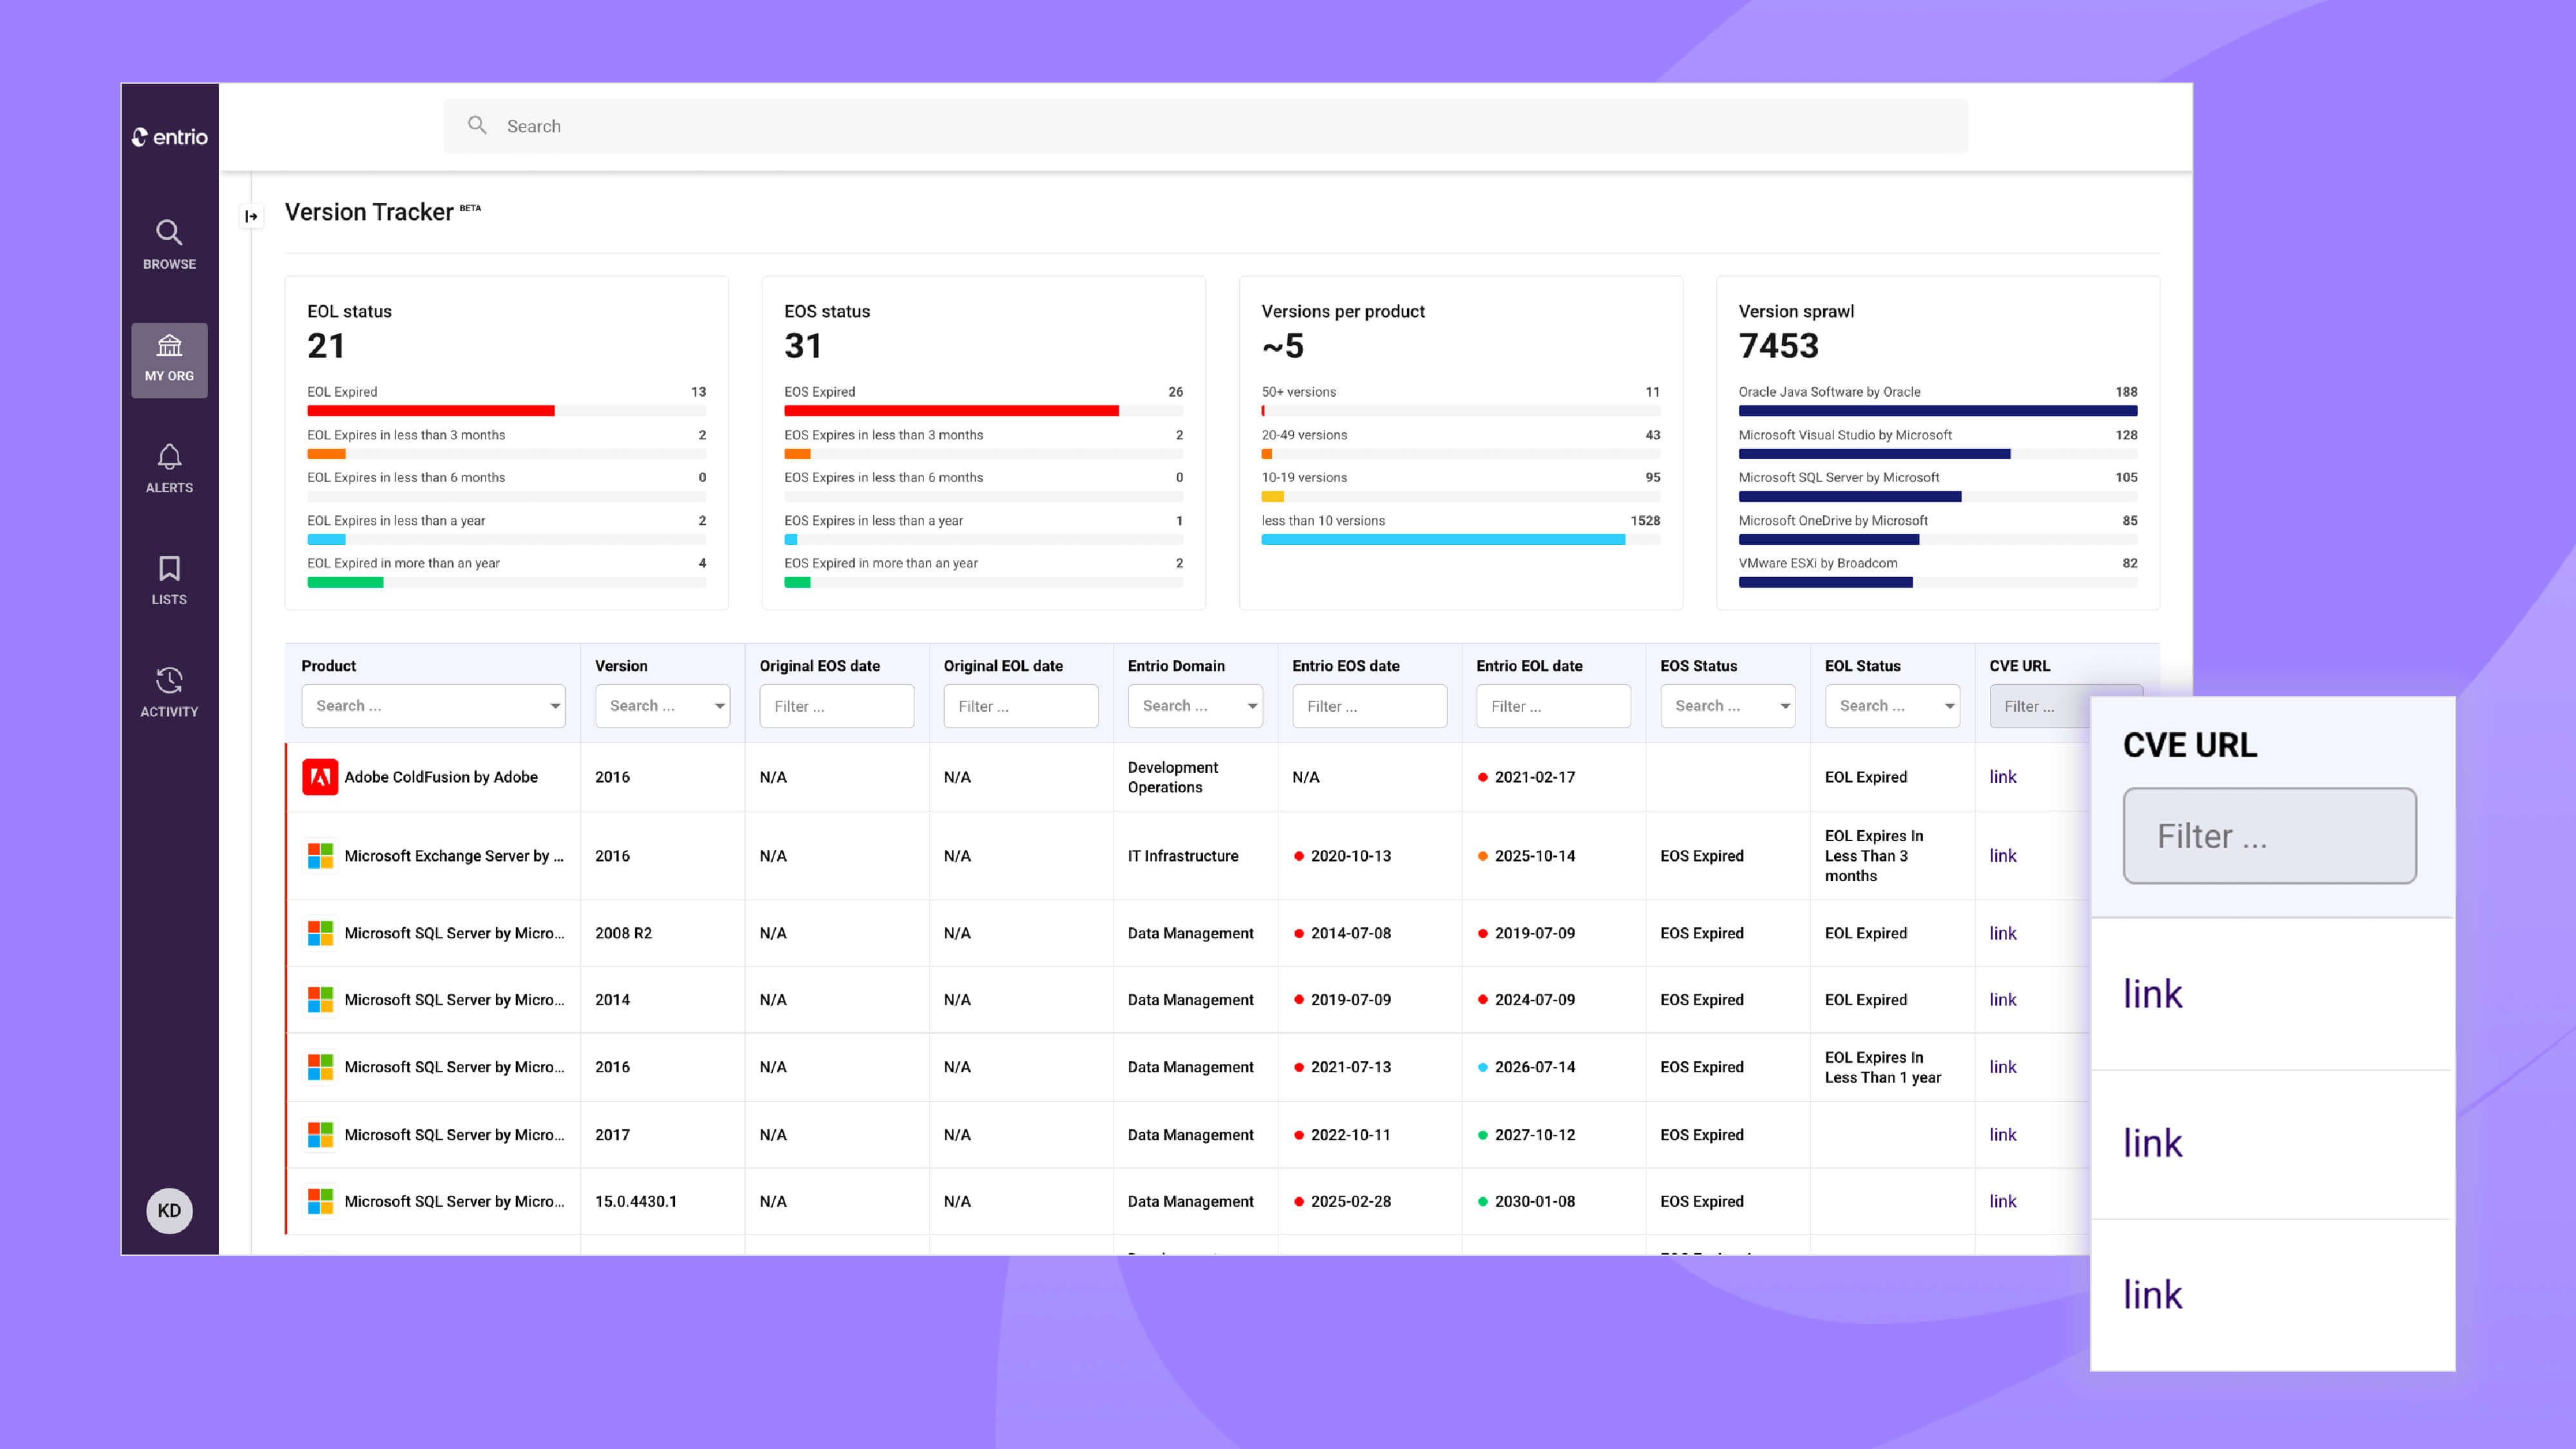This screenshot has width=2576, height=1449.
Task: Open the EOL Status search dropdown
Action: pyautogui.click(x=1892, y=706)
